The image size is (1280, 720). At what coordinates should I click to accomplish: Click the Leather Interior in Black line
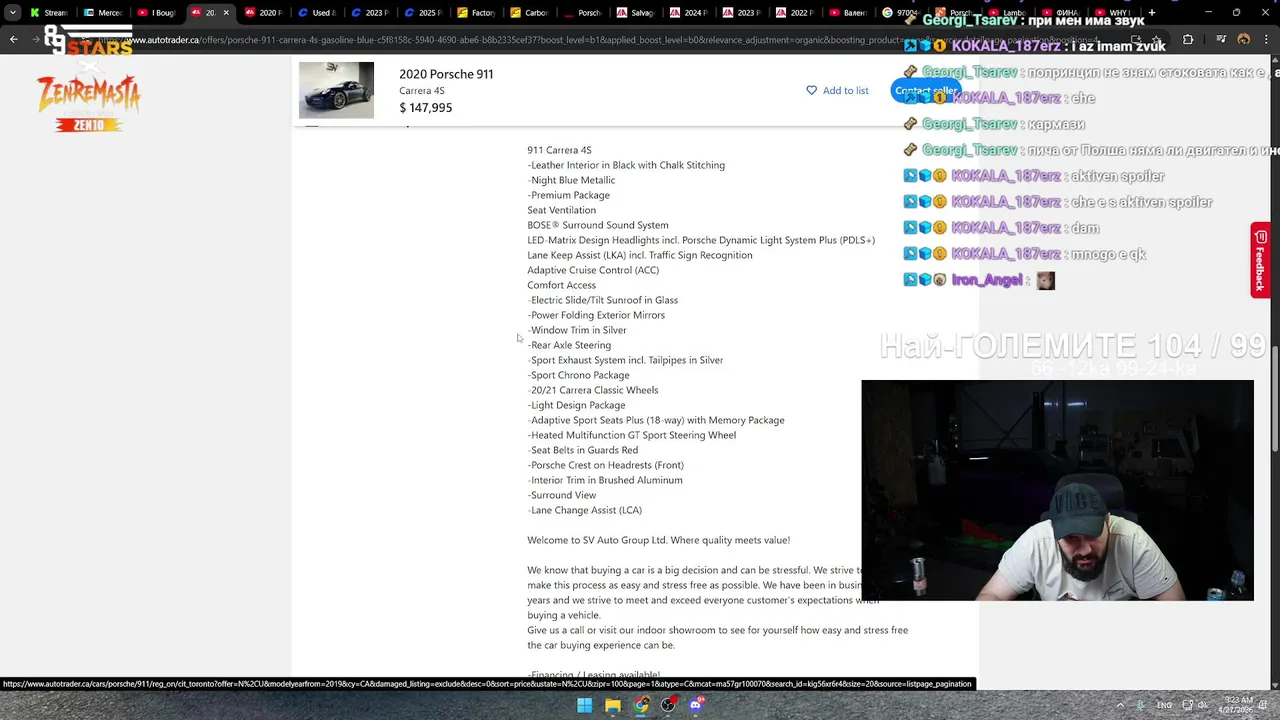pos(626,165)
